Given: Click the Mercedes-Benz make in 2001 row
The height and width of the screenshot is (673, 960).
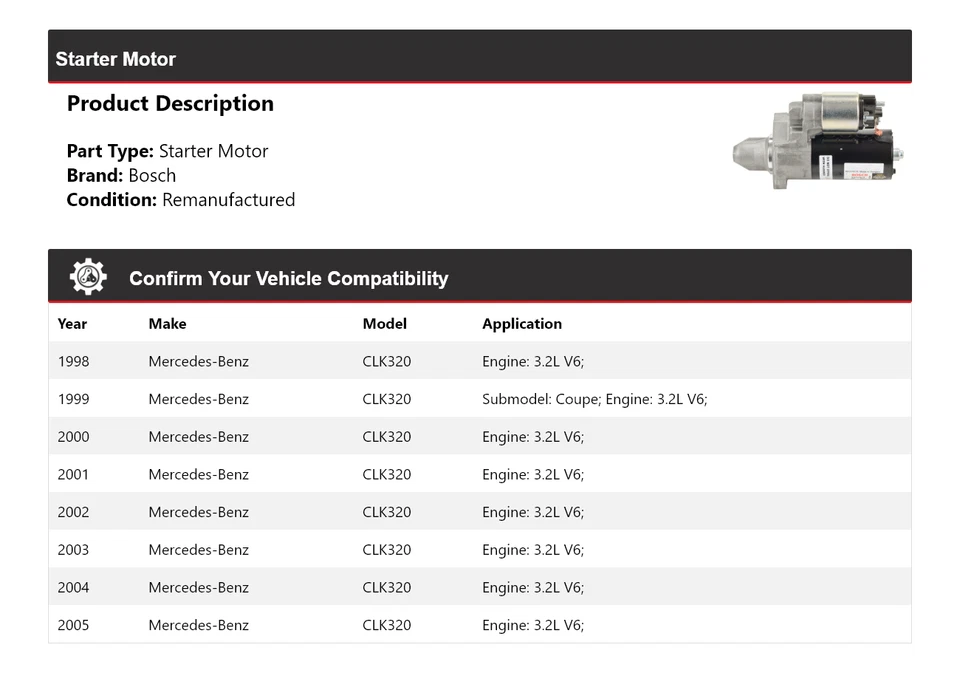Looking at the screenshot, I should coord(198,475).
